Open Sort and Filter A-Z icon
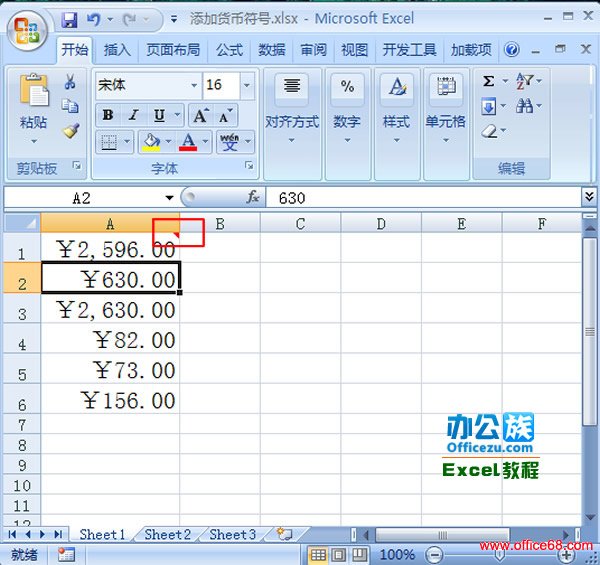The image size is (600, 565). click(x=525, y=81)
